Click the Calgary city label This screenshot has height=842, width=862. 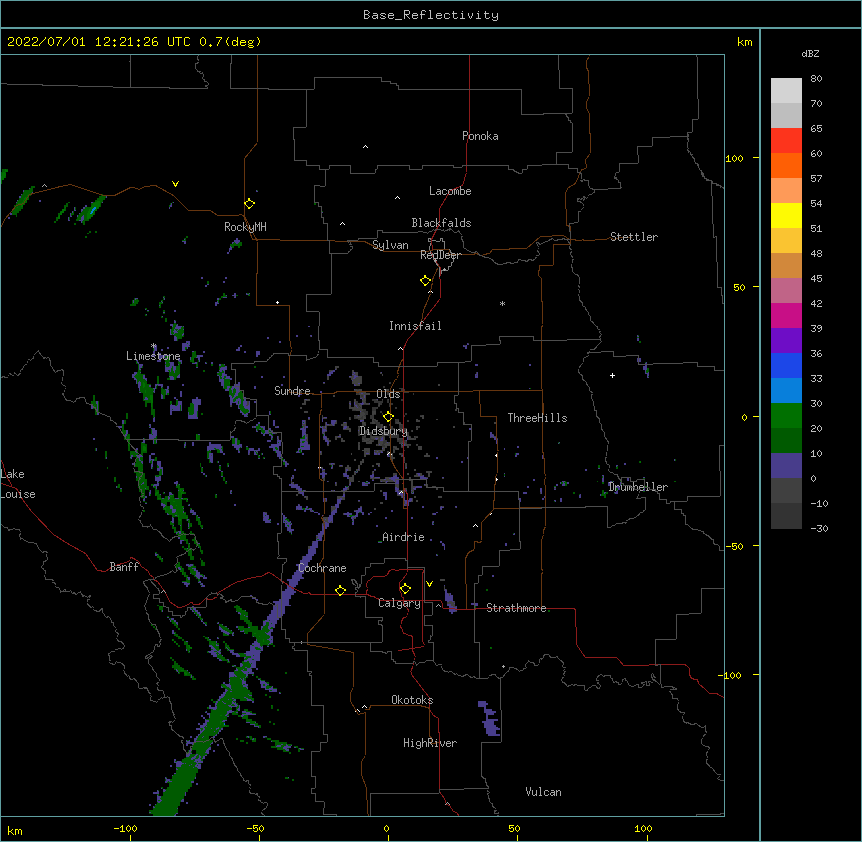tap(399, 603)
